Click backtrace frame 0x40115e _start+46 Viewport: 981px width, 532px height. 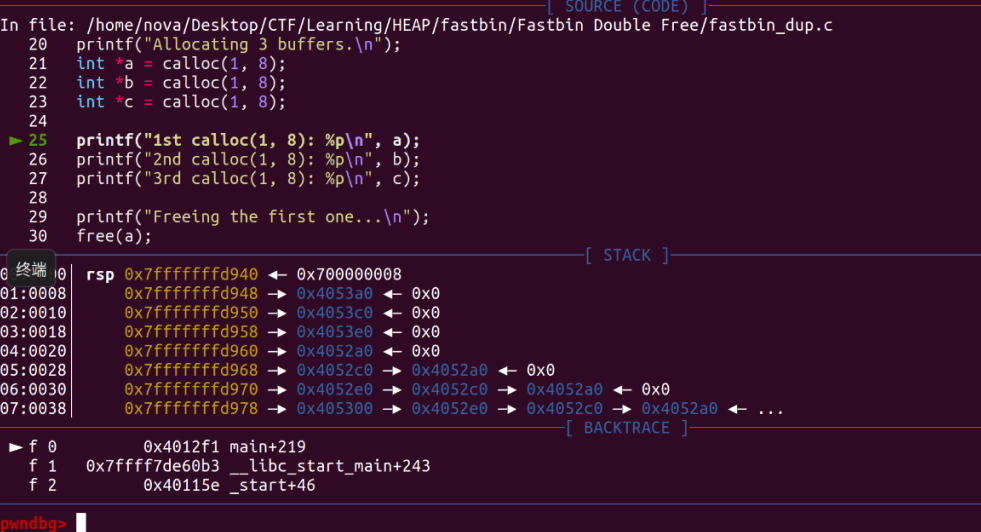pos(229,486)
